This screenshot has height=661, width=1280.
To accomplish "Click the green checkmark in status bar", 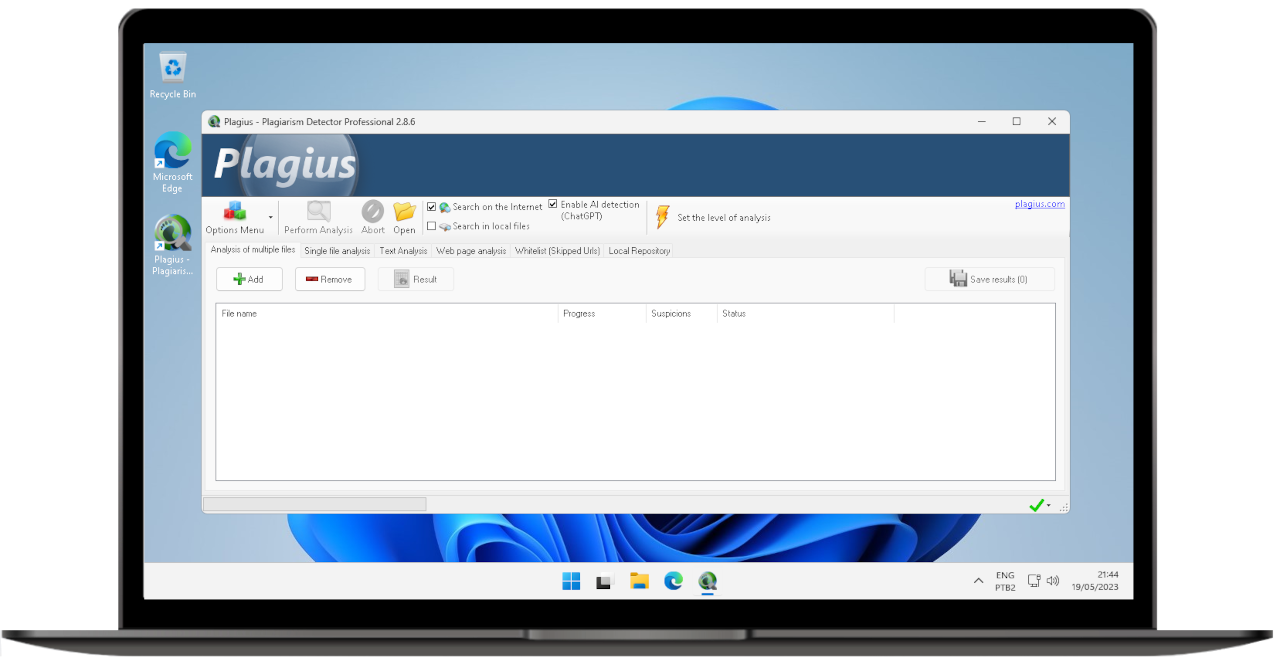I will coord(1037,504).
